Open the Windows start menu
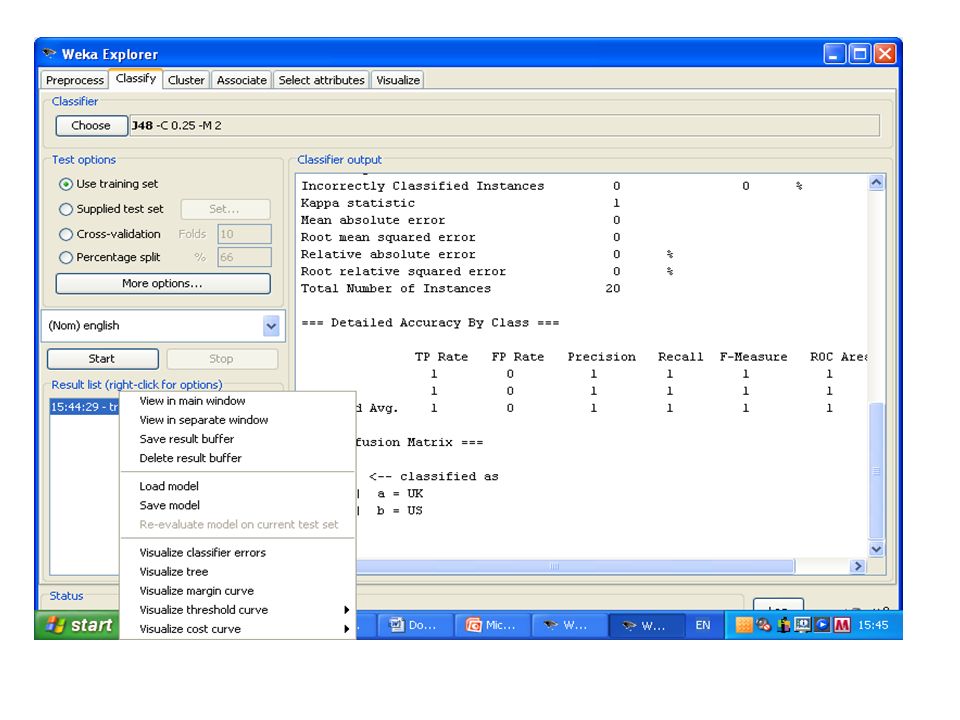 [77, 625]
